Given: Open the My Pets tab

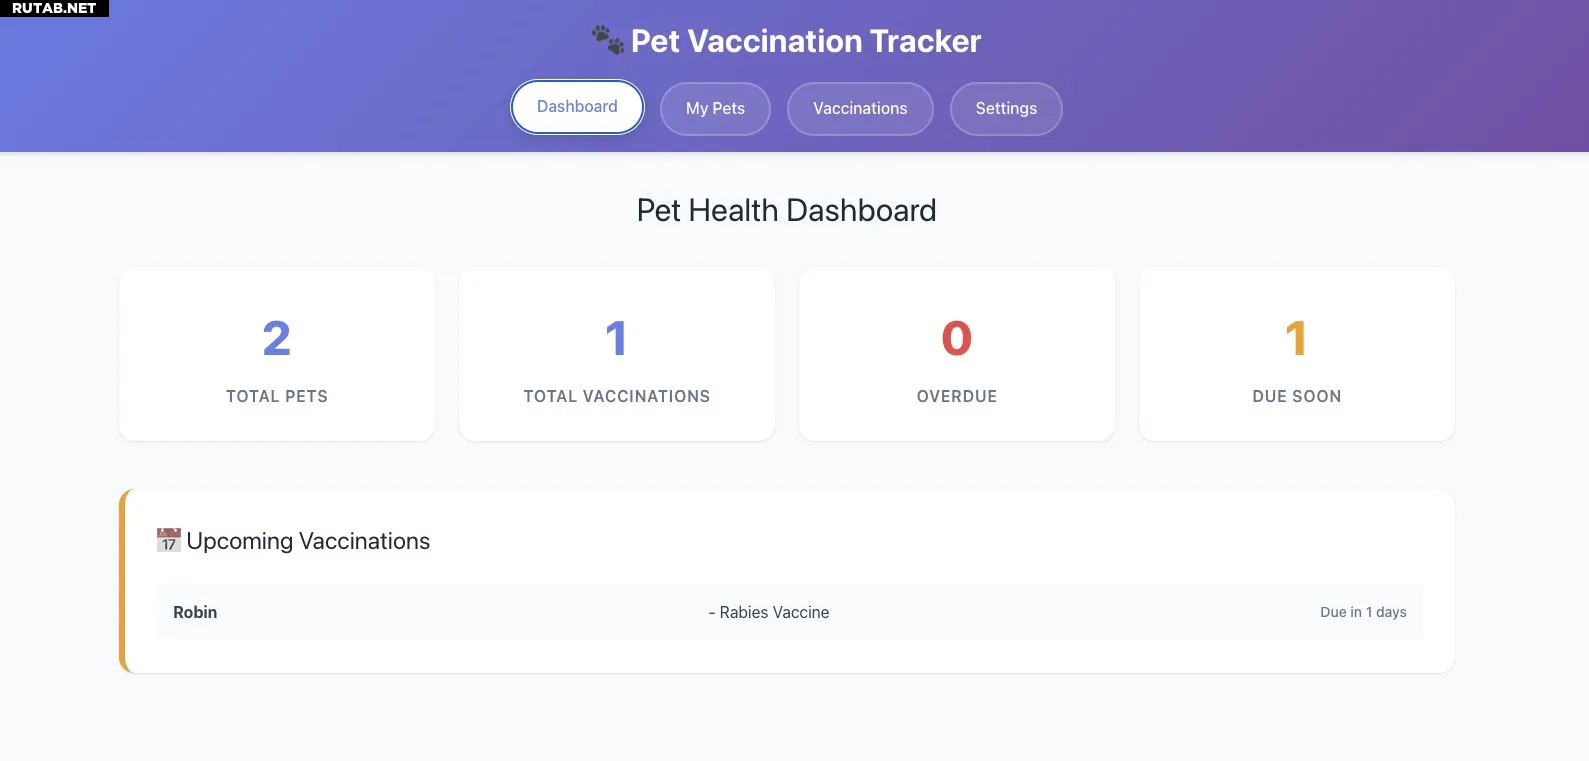Looking at the screenshot, I should pos(715,109).
